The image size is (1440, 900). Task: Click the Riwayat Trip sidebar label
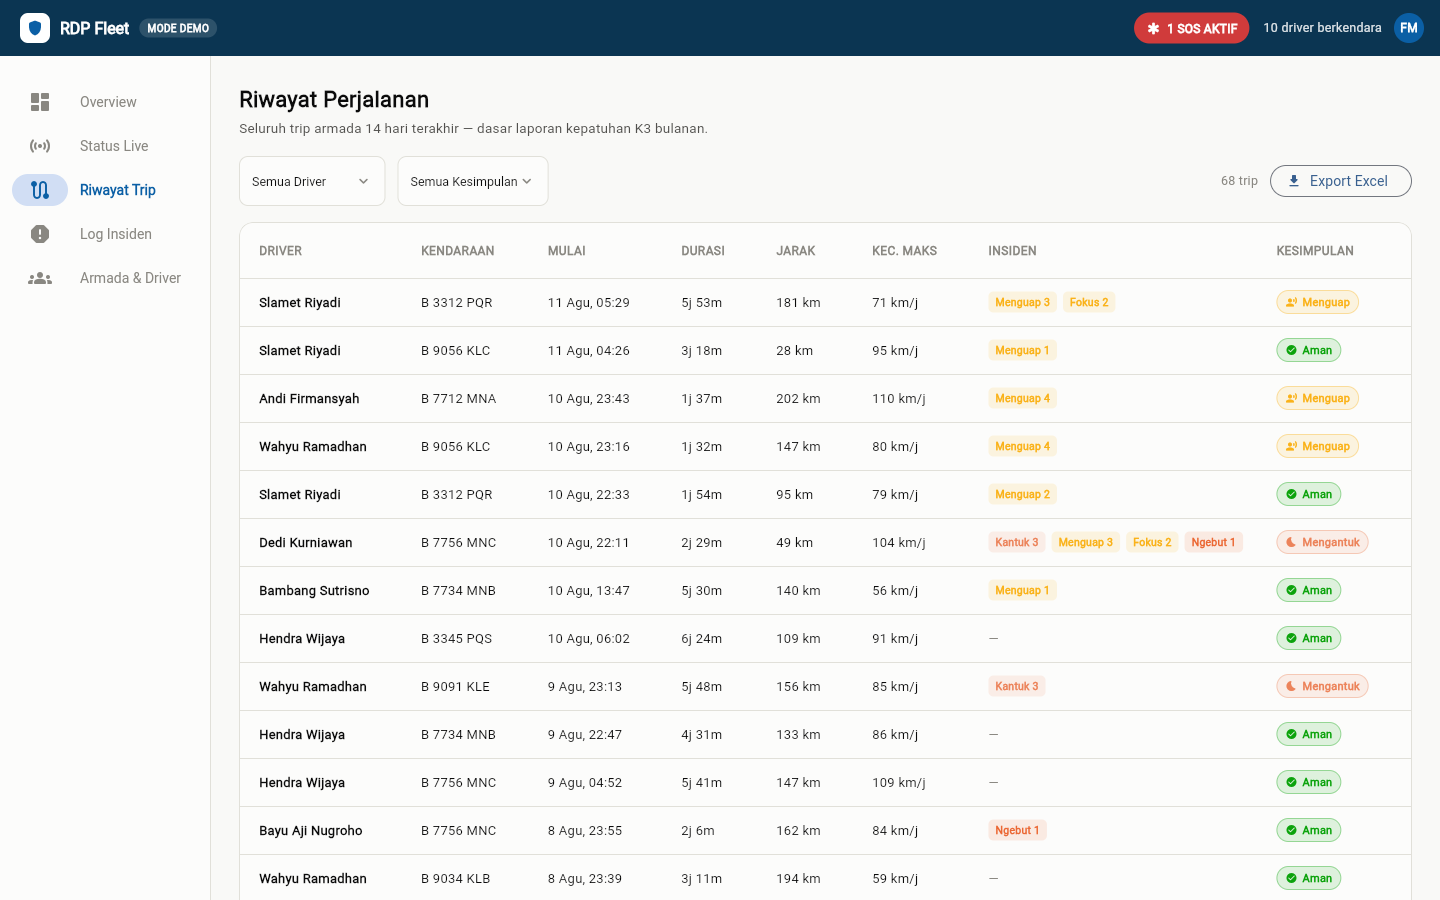click(118, 190)
